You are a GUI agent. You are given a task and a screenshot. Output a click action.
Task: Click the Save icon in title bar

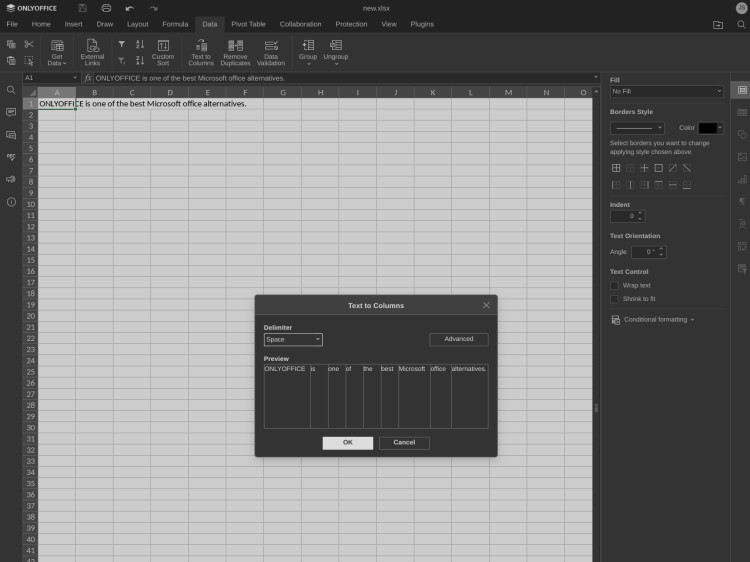pos(82,8)
